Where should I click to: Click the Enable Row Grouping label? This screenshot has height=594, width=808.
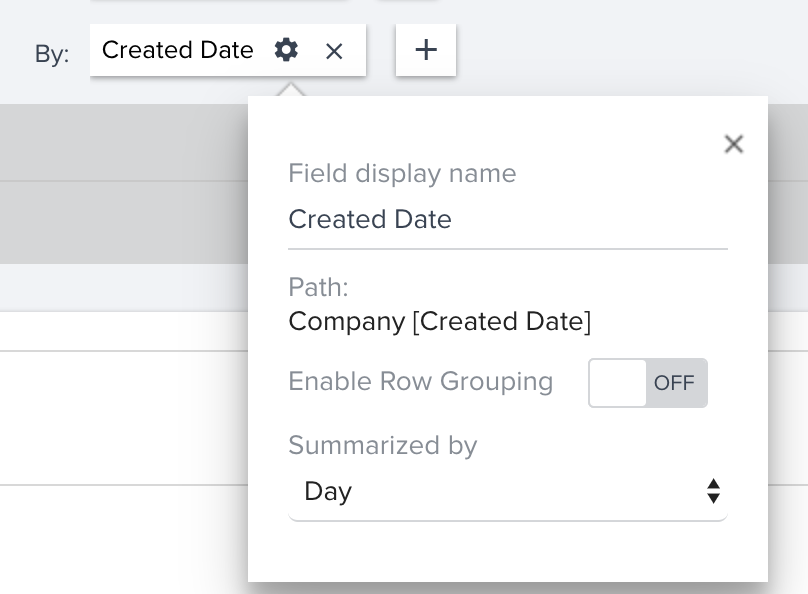point(420,382)
